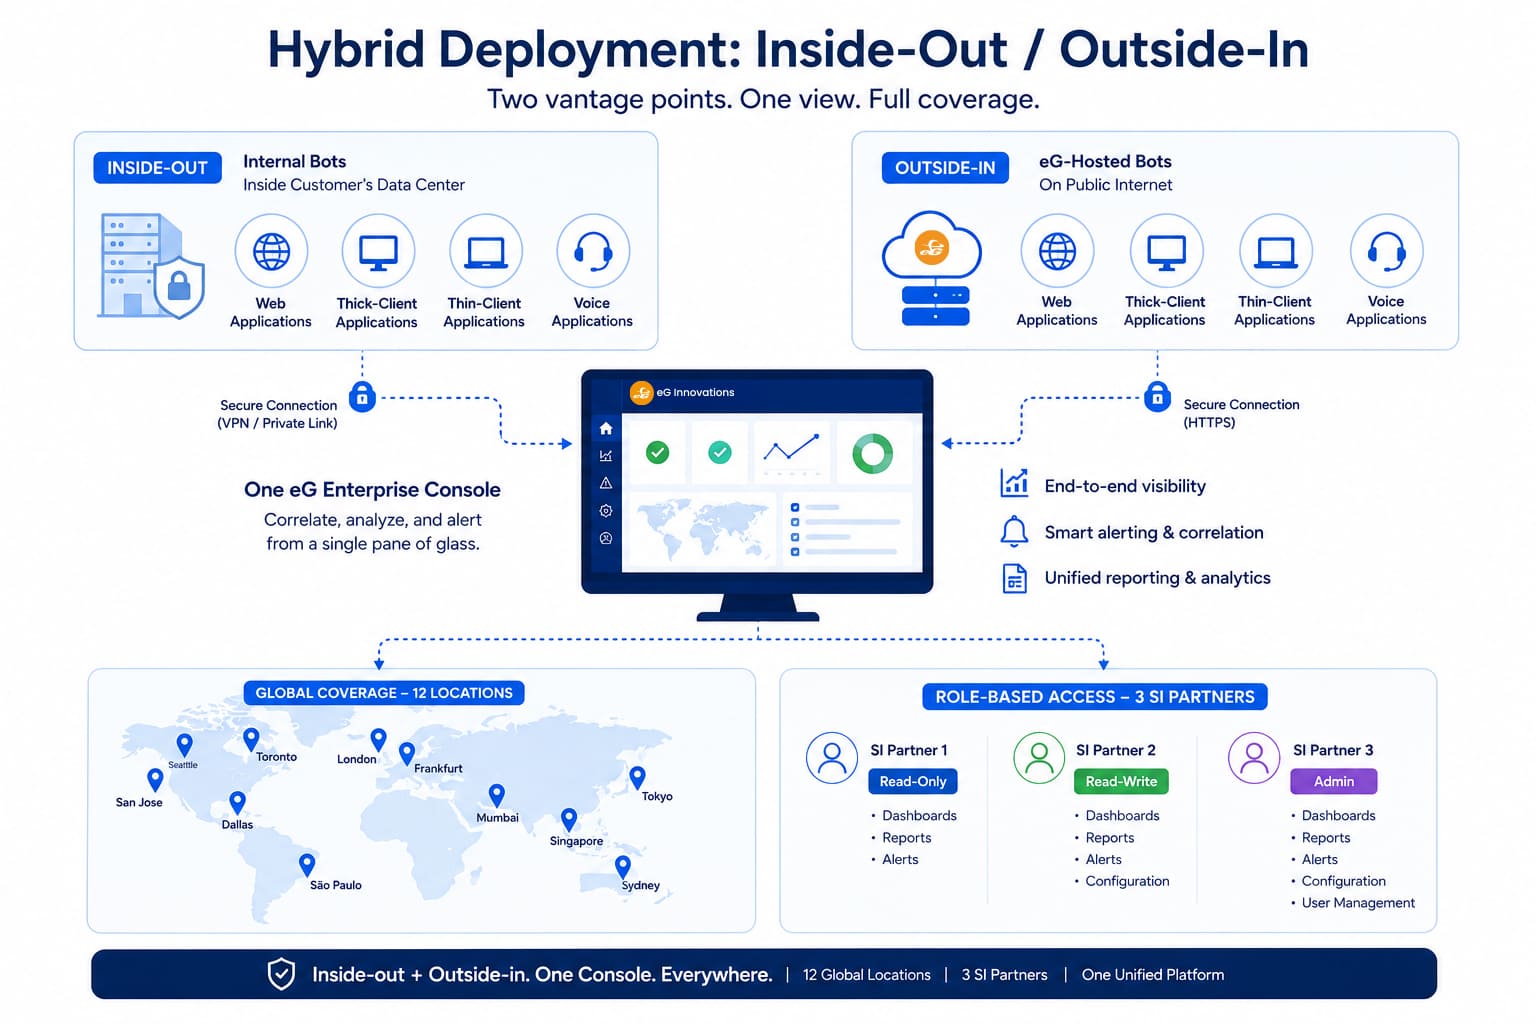Click the Seattle map pin
Image resolution: width=1536 pixels, height=1024 pixels.
click(184, 745)
